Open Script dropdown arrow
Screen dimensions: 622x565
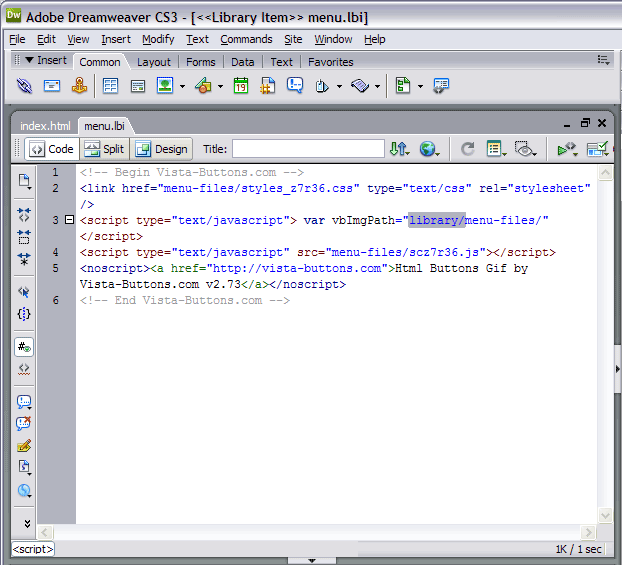pos(378,86)
